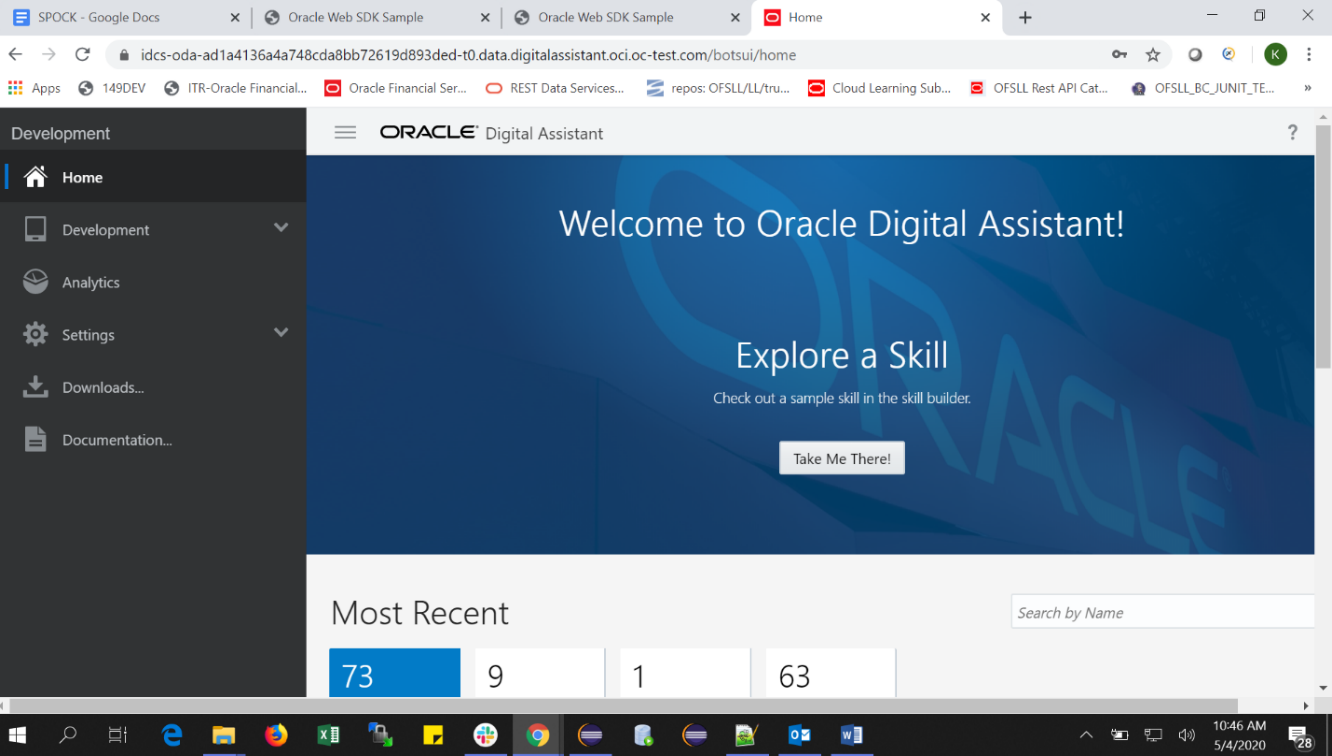
Task: Launch Excel from the taskbar
Action: [x=328, y=735]
